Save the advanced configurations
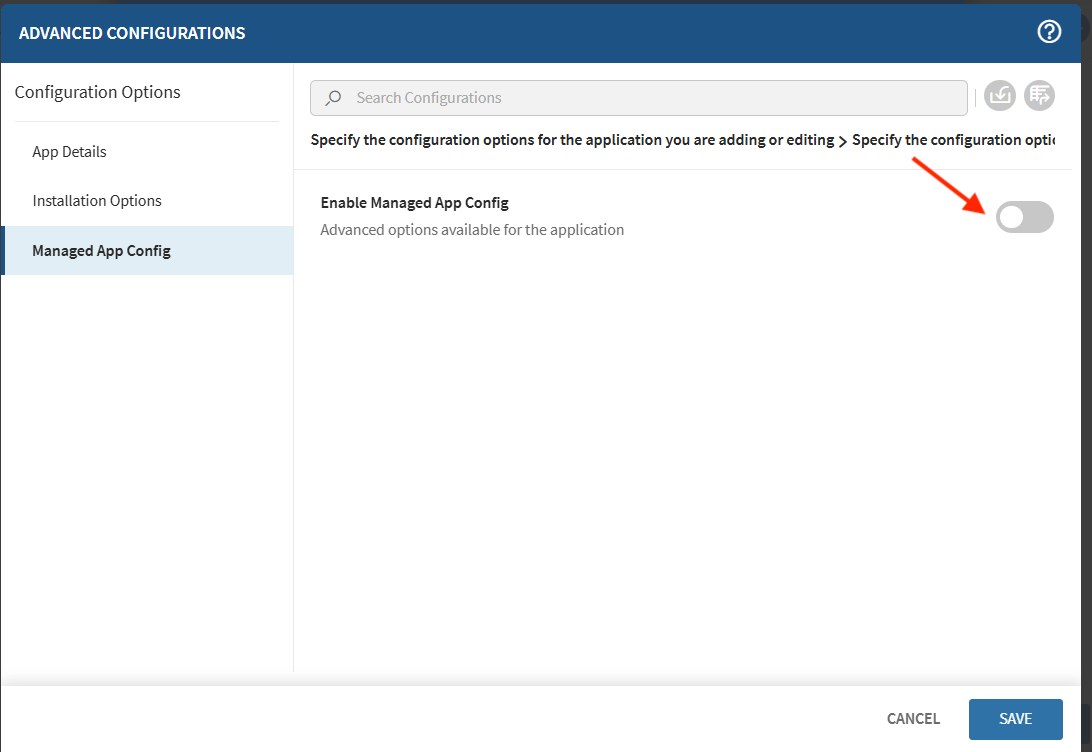The image size is (1092, 752). (1015, 719)
